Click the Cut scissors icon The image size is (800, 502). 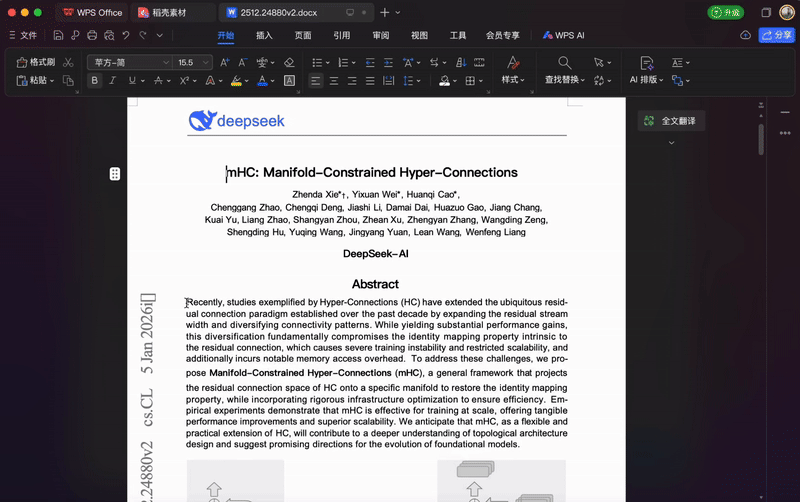coord(68,62)
